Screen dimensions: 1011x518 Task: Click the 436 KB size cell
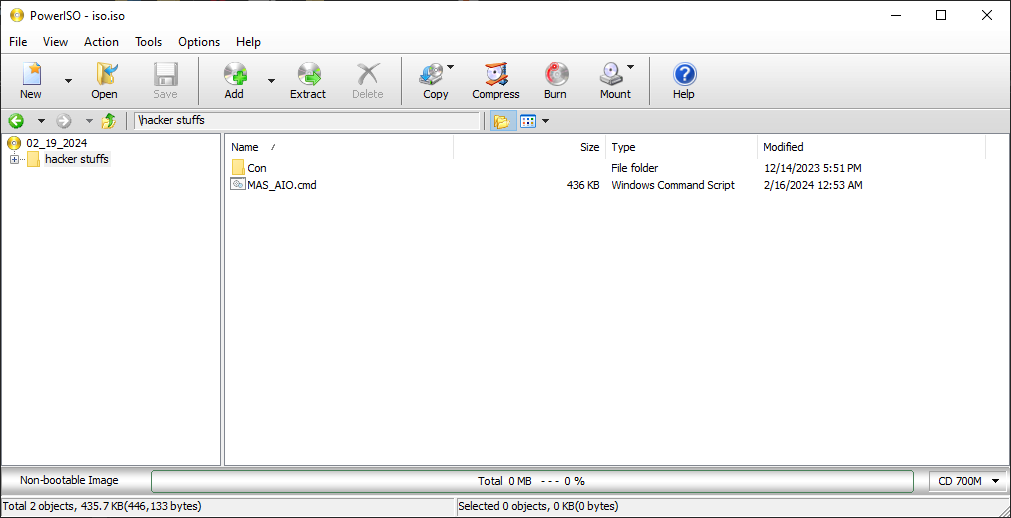click(583, 185)
